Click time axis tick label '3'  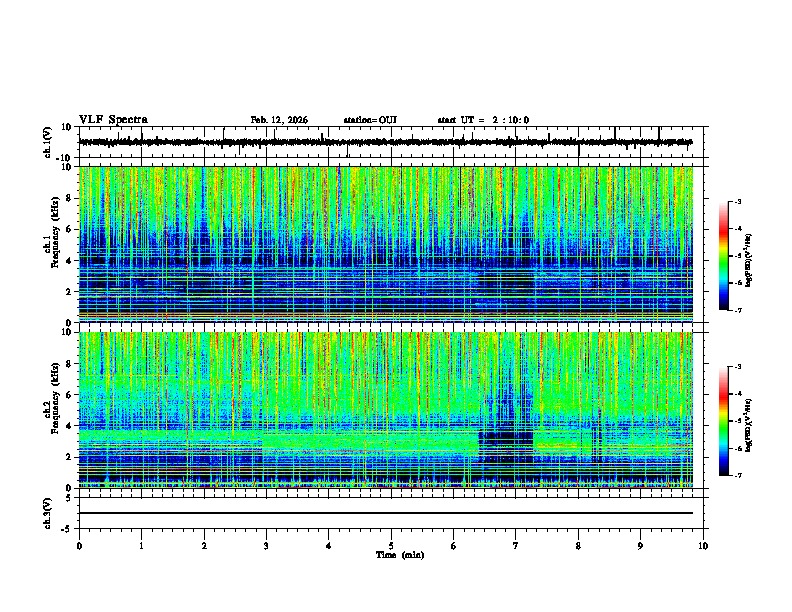coord(266,546)
